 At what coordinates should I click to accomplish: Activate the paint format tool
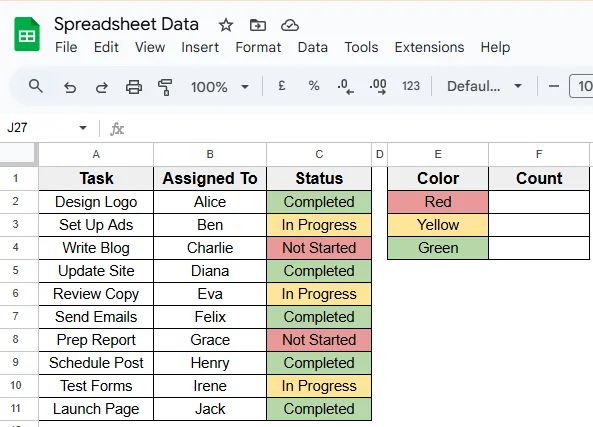click(165, 87)
